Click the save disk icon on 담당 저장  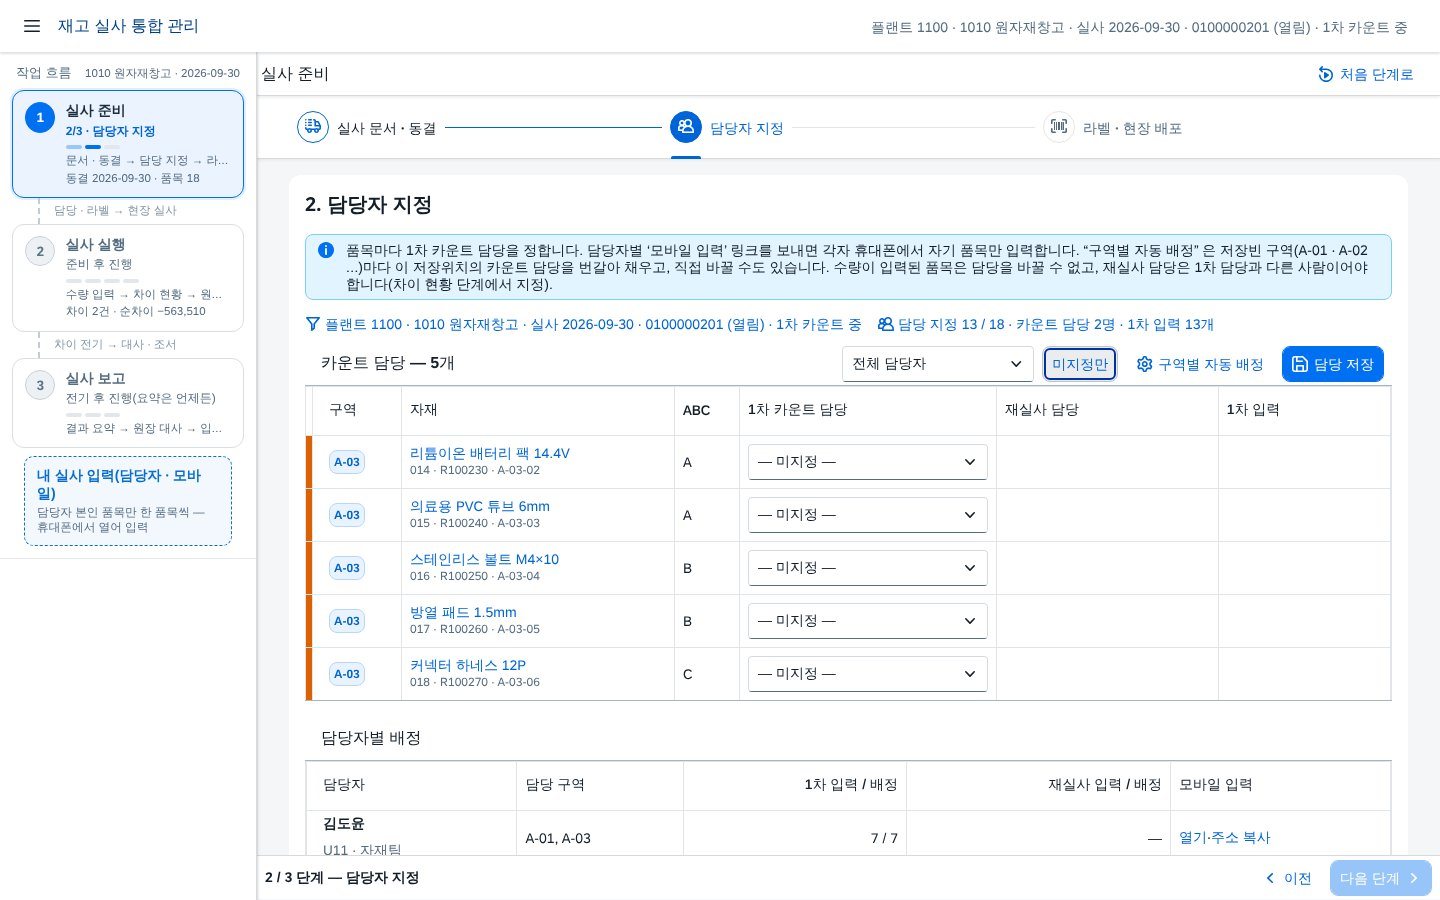pos(1300,364)
